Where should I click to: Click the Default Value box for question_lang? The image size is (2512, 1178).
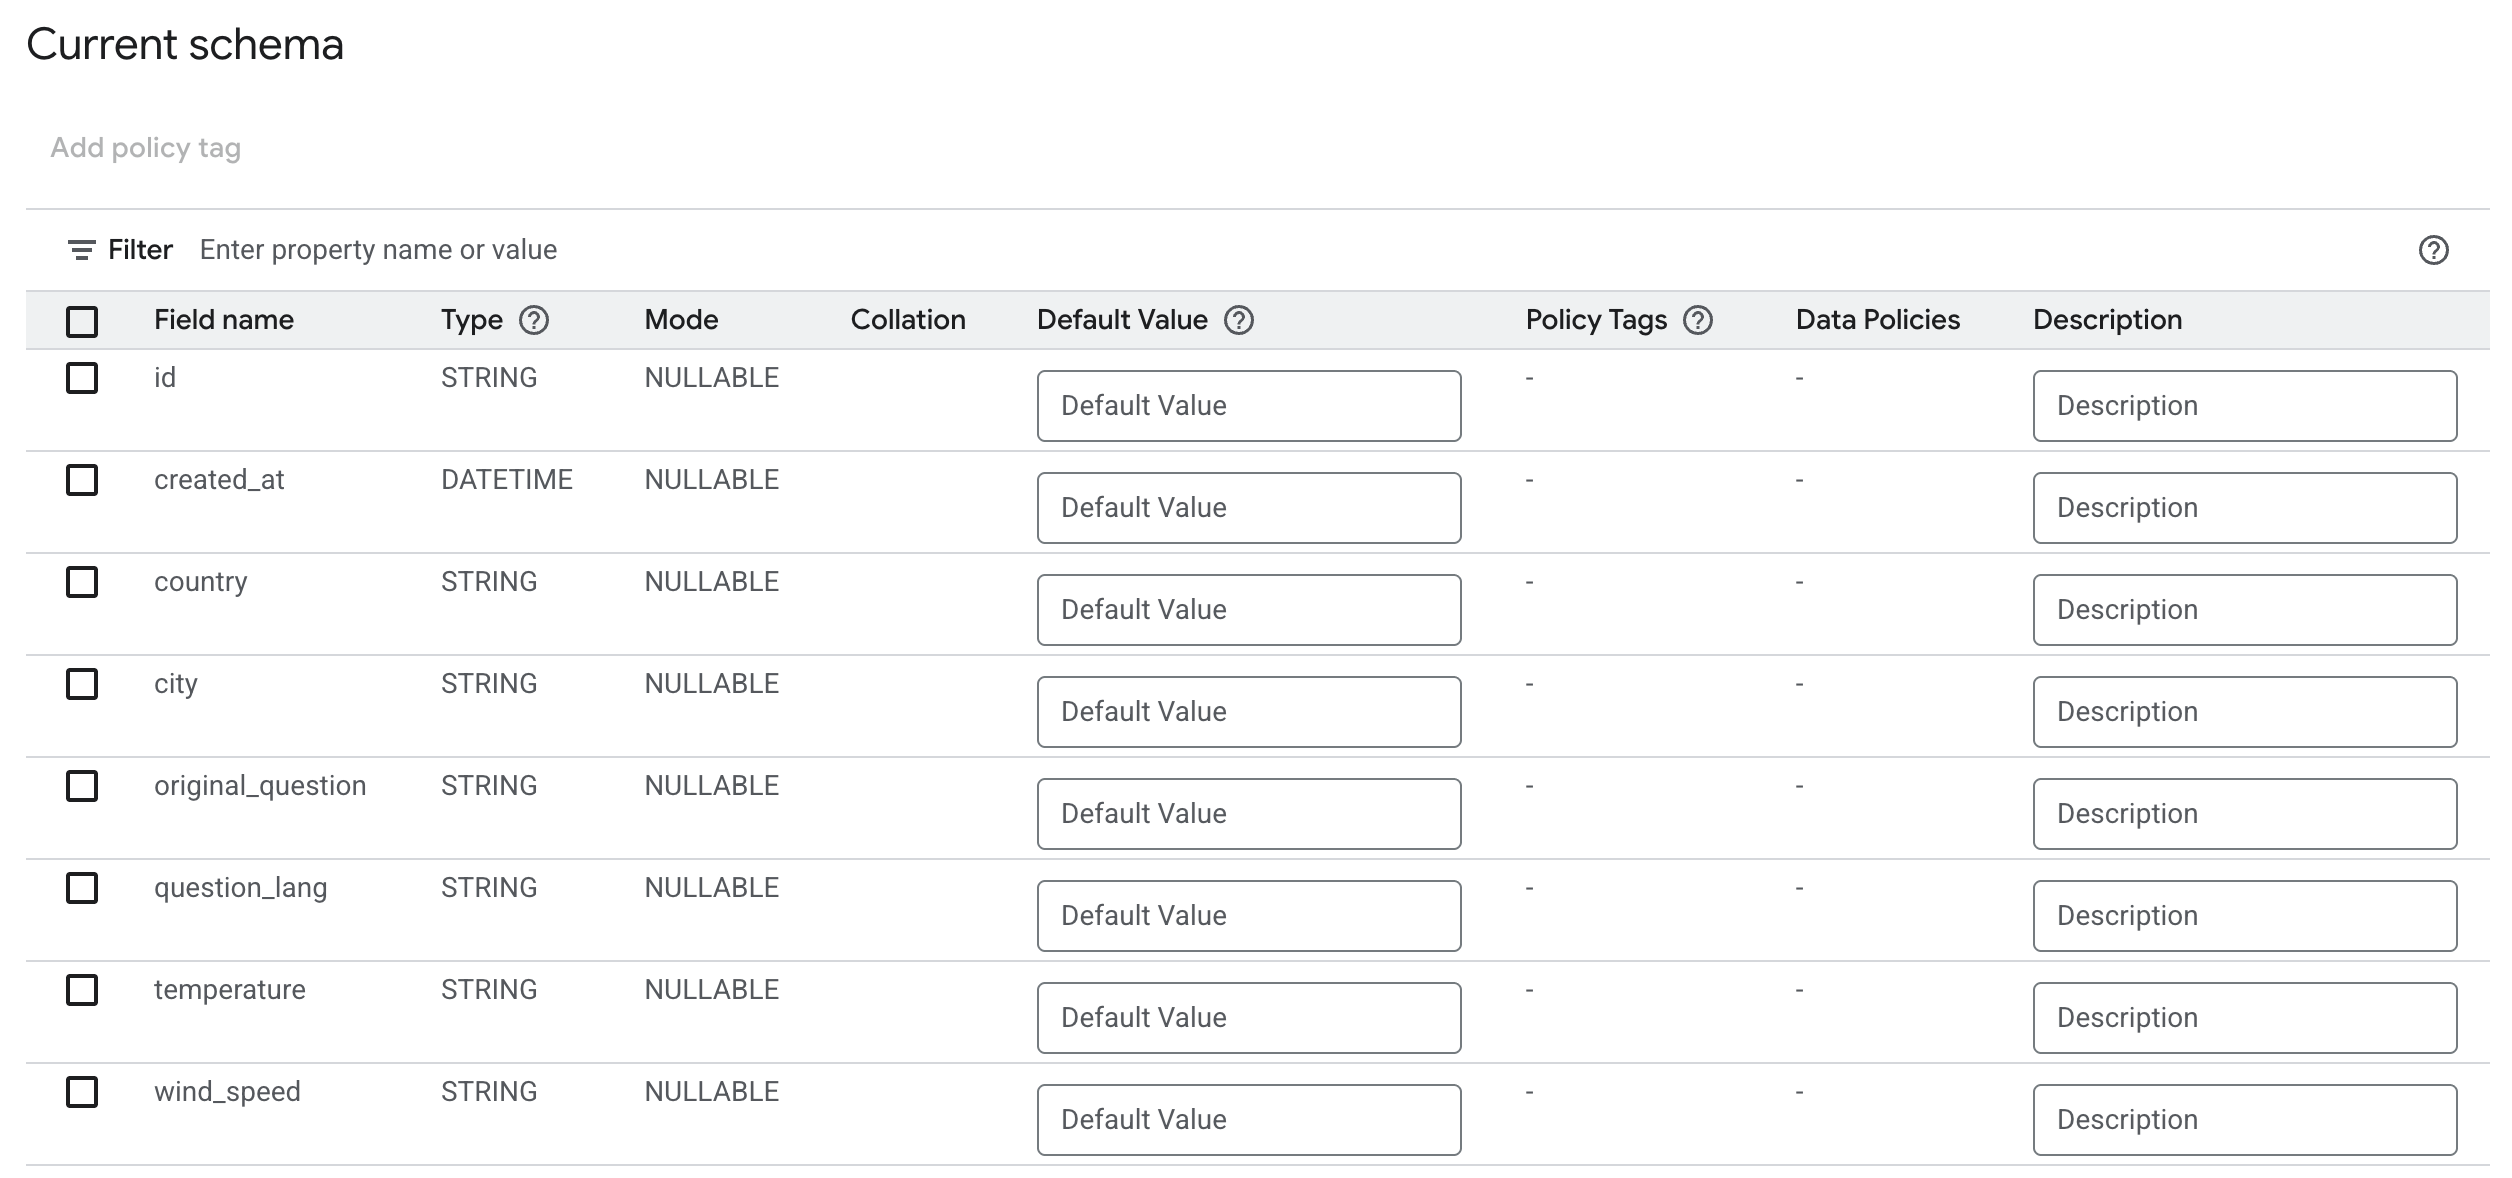pos(1248,915)
